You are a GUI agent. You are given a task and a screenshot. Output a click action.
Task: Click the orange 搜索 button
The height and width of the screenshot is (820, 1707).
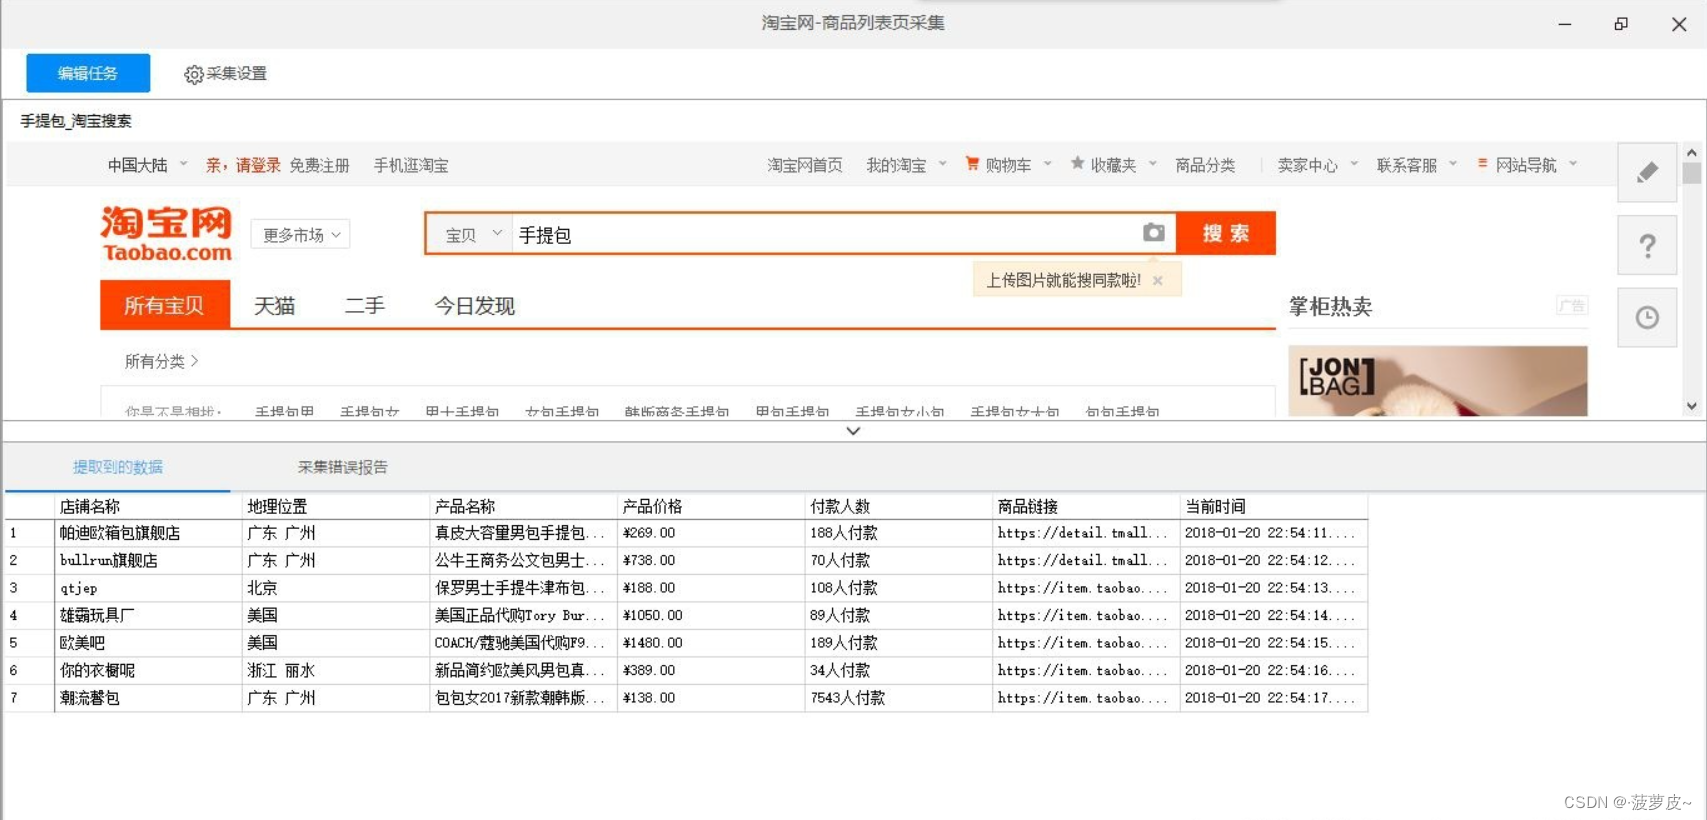tap(1226, 233)
